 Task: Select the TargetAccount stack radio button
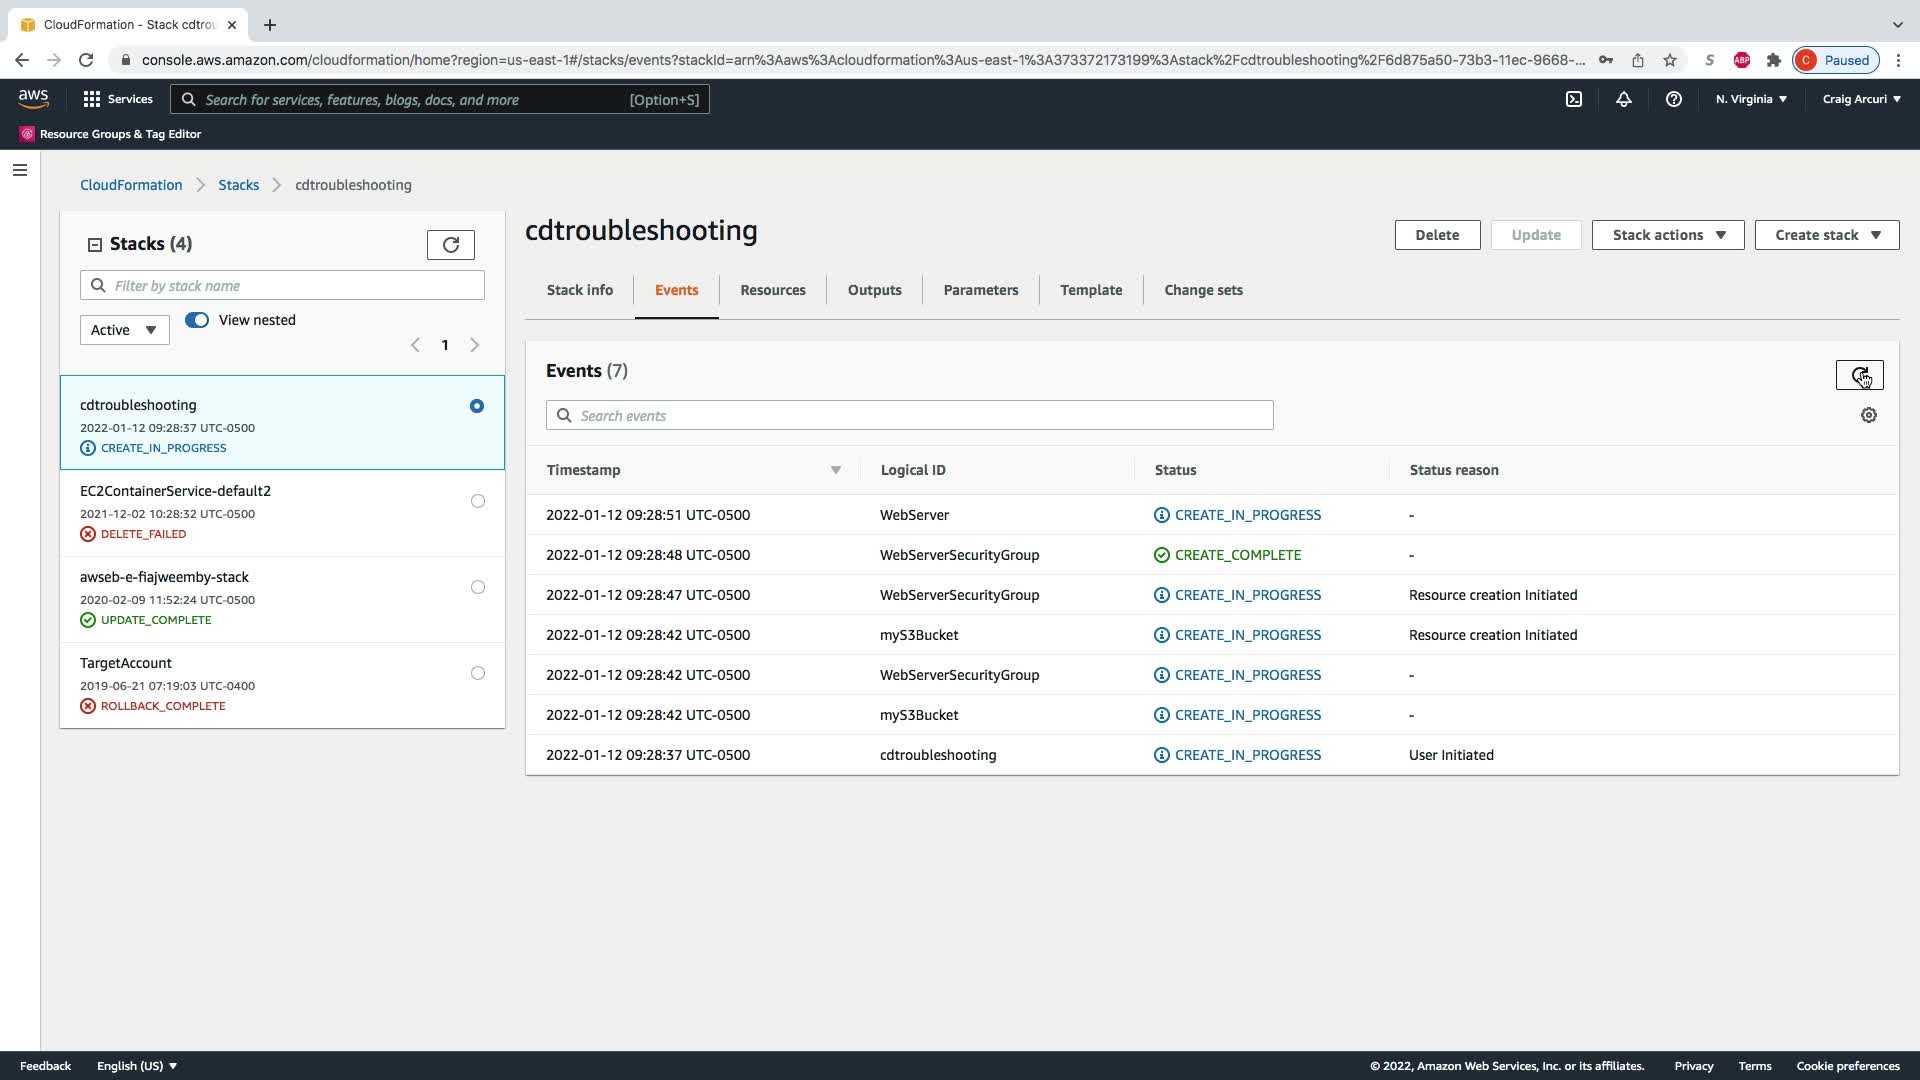click(x=477, y=673)
